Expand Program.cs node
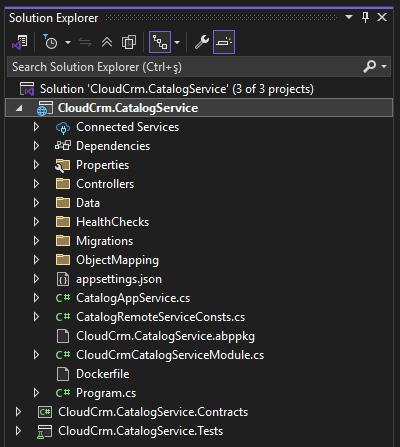 (36, 393)
